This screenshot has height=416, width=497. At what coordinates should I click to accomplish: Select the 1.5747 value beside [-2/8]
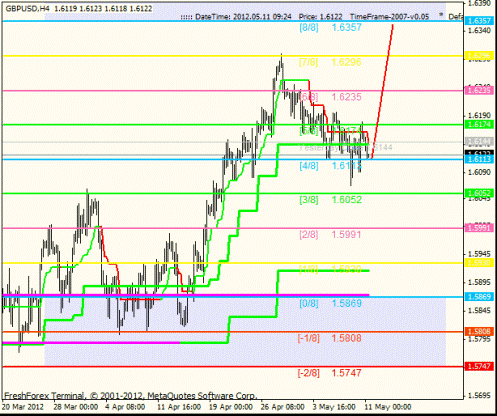tap(346, 373)
